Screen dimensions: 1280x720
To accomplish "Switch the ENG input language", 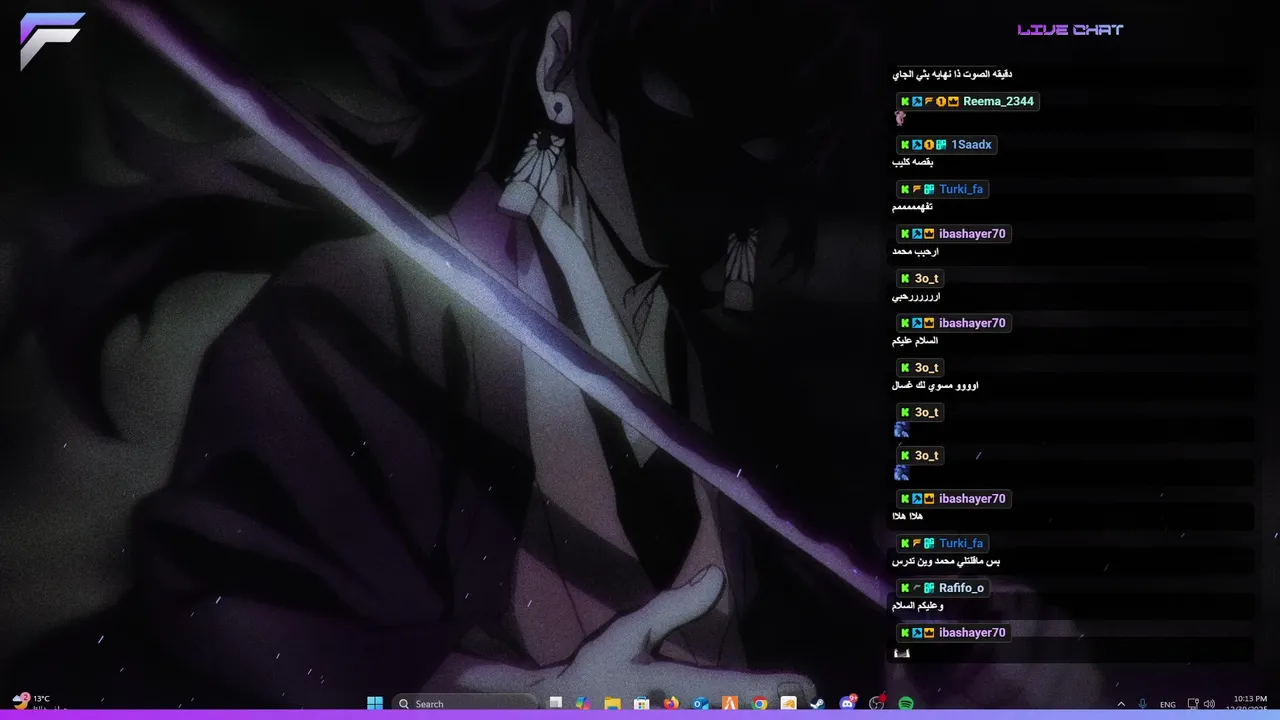I will point(1167,704).
